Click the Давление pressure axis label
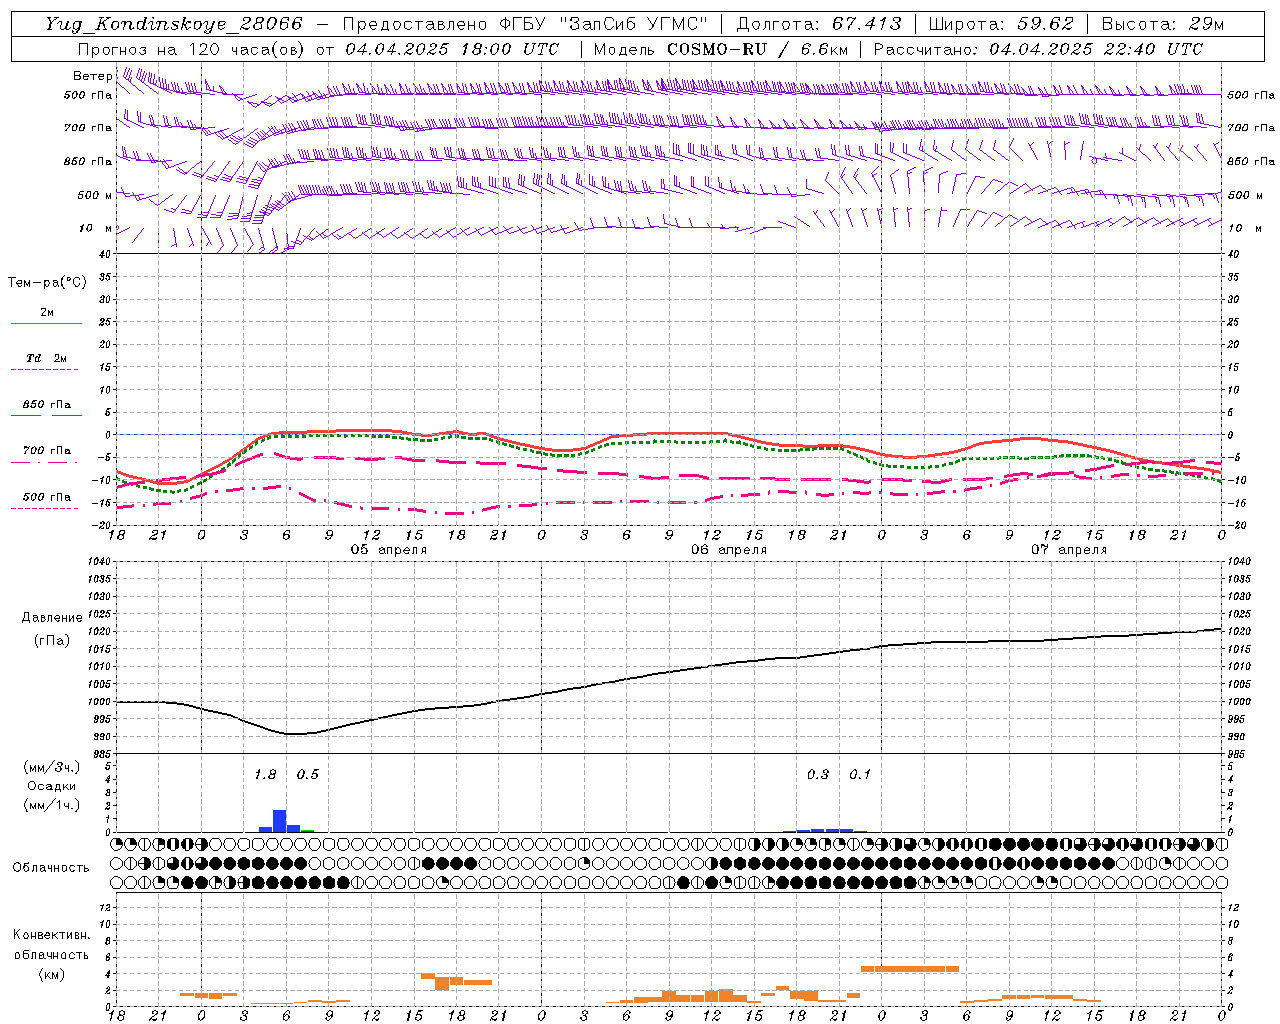 tap(52, 618)
